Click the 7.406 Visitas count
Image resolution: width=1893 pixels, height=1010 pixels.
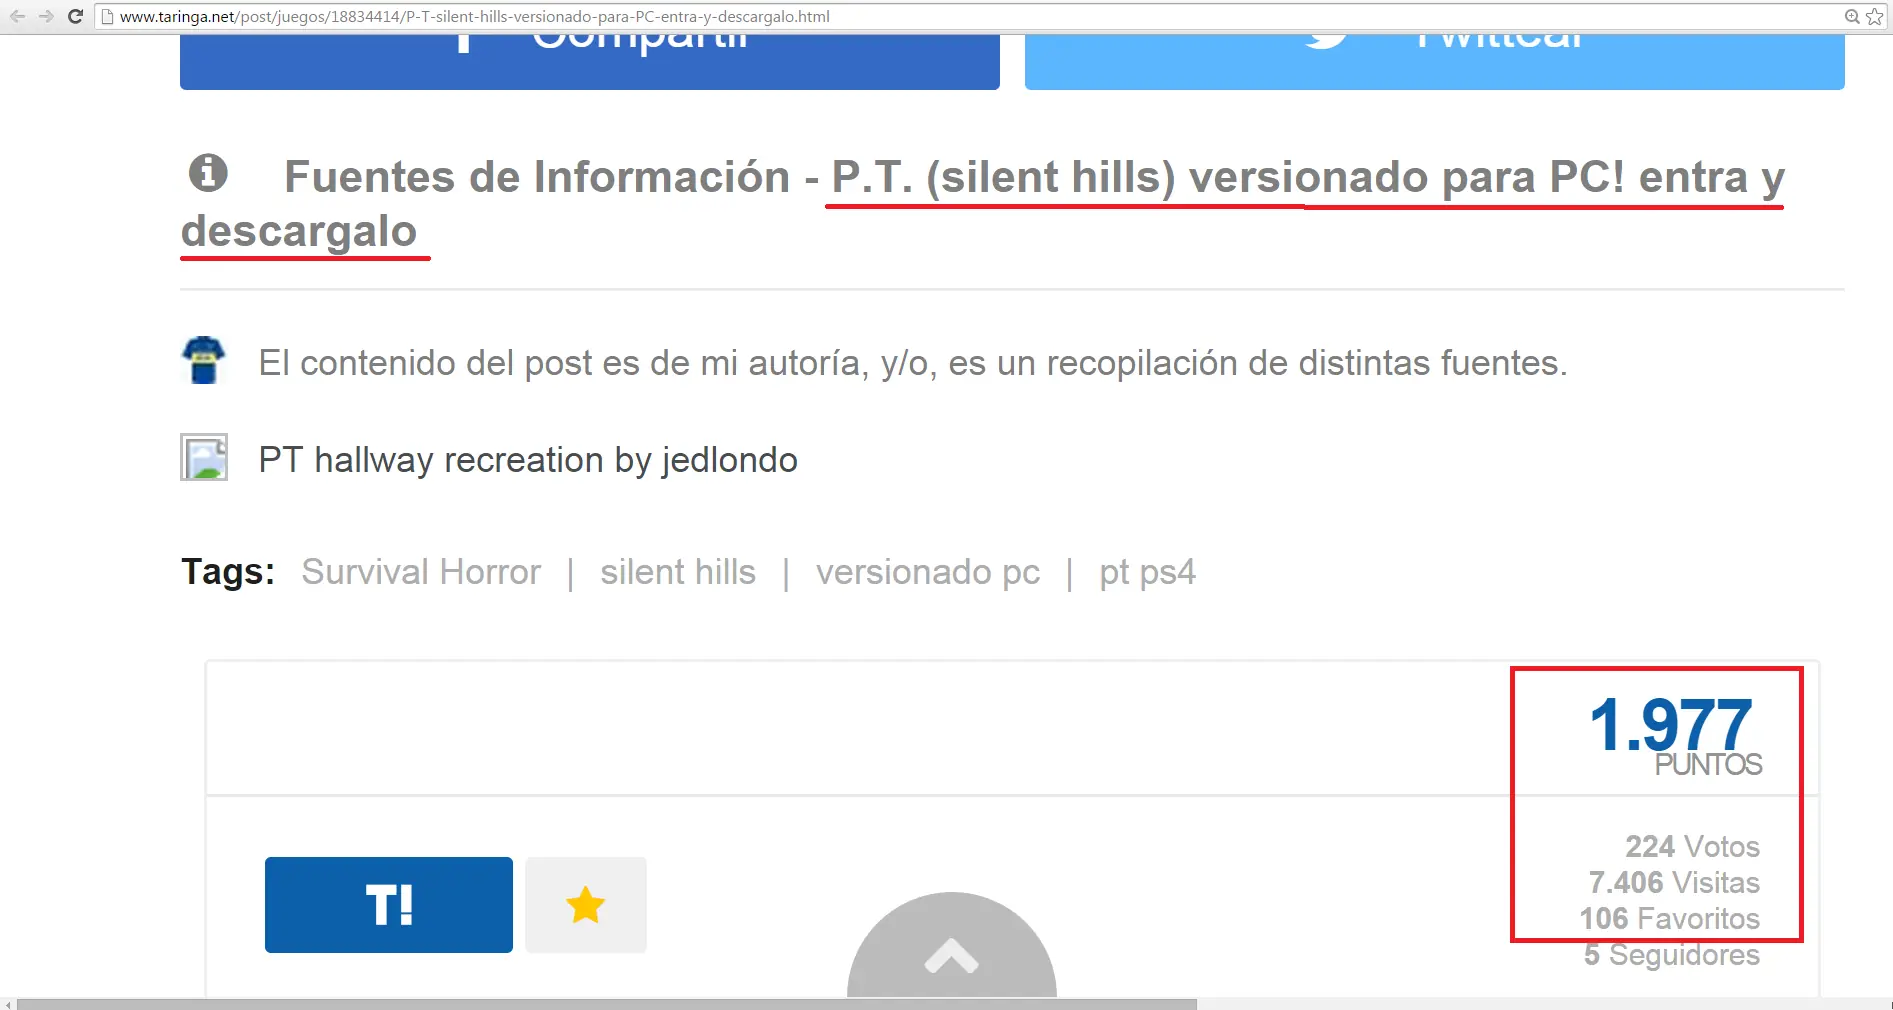pyautogui.click(x=1674, y=883)
